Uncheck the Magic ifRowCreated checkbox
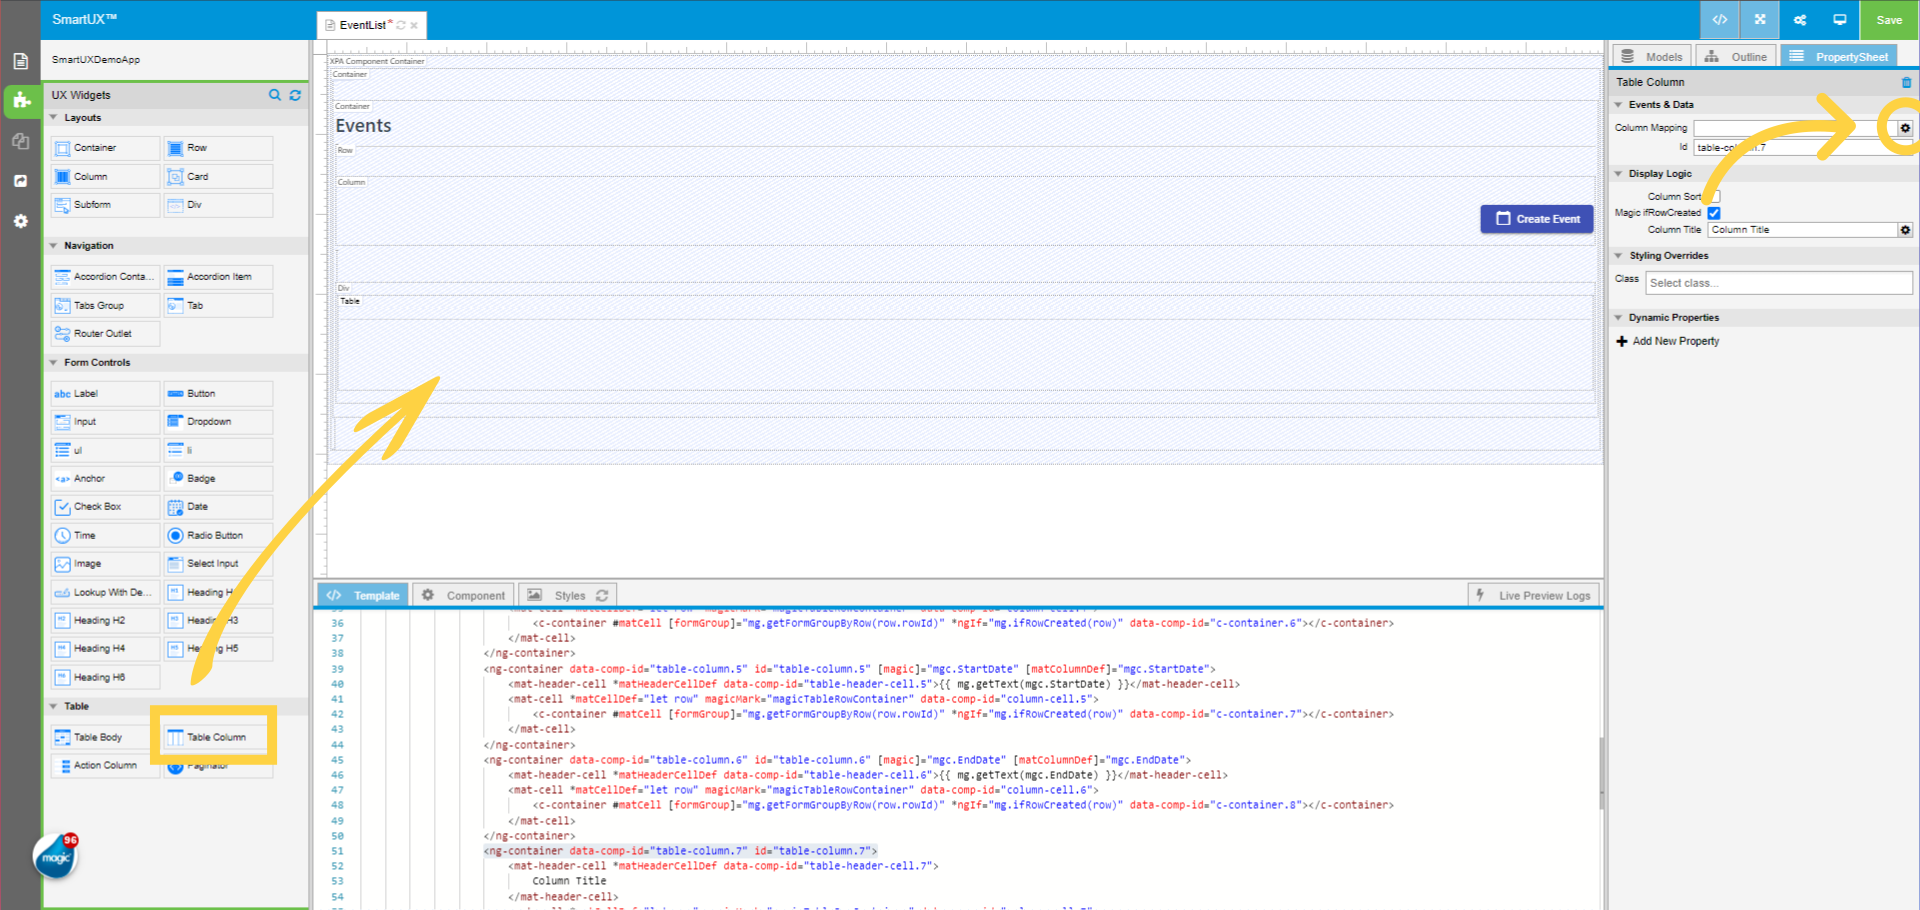This screenshot has height=910, width=1920. point(1714,212)
